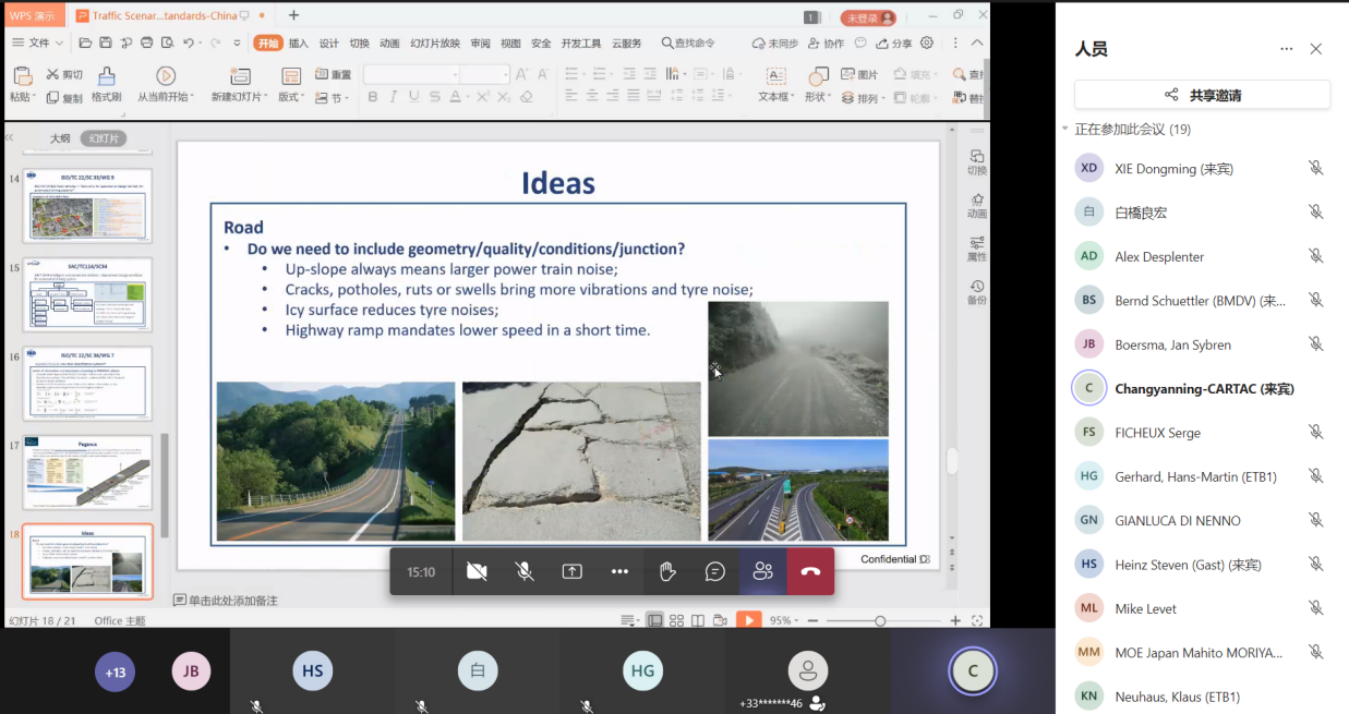Viewport: 1349px width, 715px height.
Task: Open the font name combo box
Action: pyautogui.click(x=410, y=75)
